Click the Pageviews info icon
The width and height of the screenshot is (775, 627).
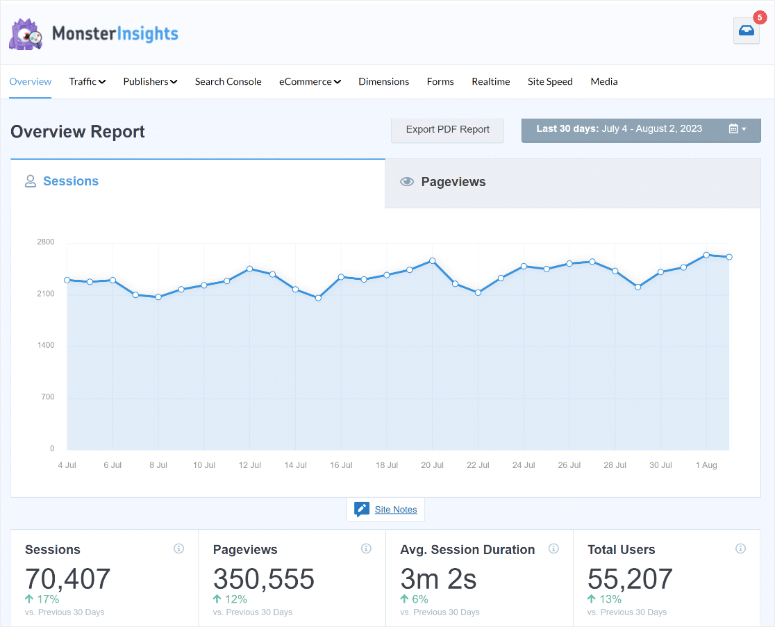[366, 549]
